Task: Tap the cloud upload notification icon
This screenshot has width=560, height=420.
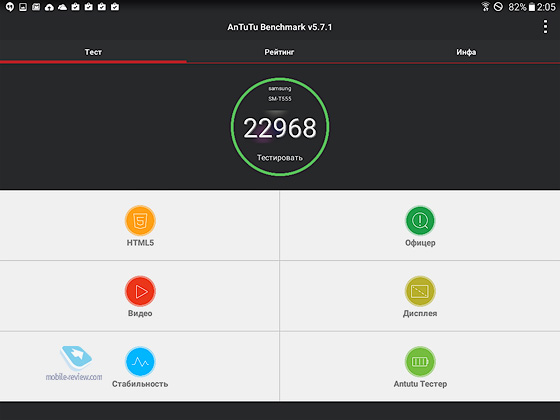Action: tap(49, 7)
